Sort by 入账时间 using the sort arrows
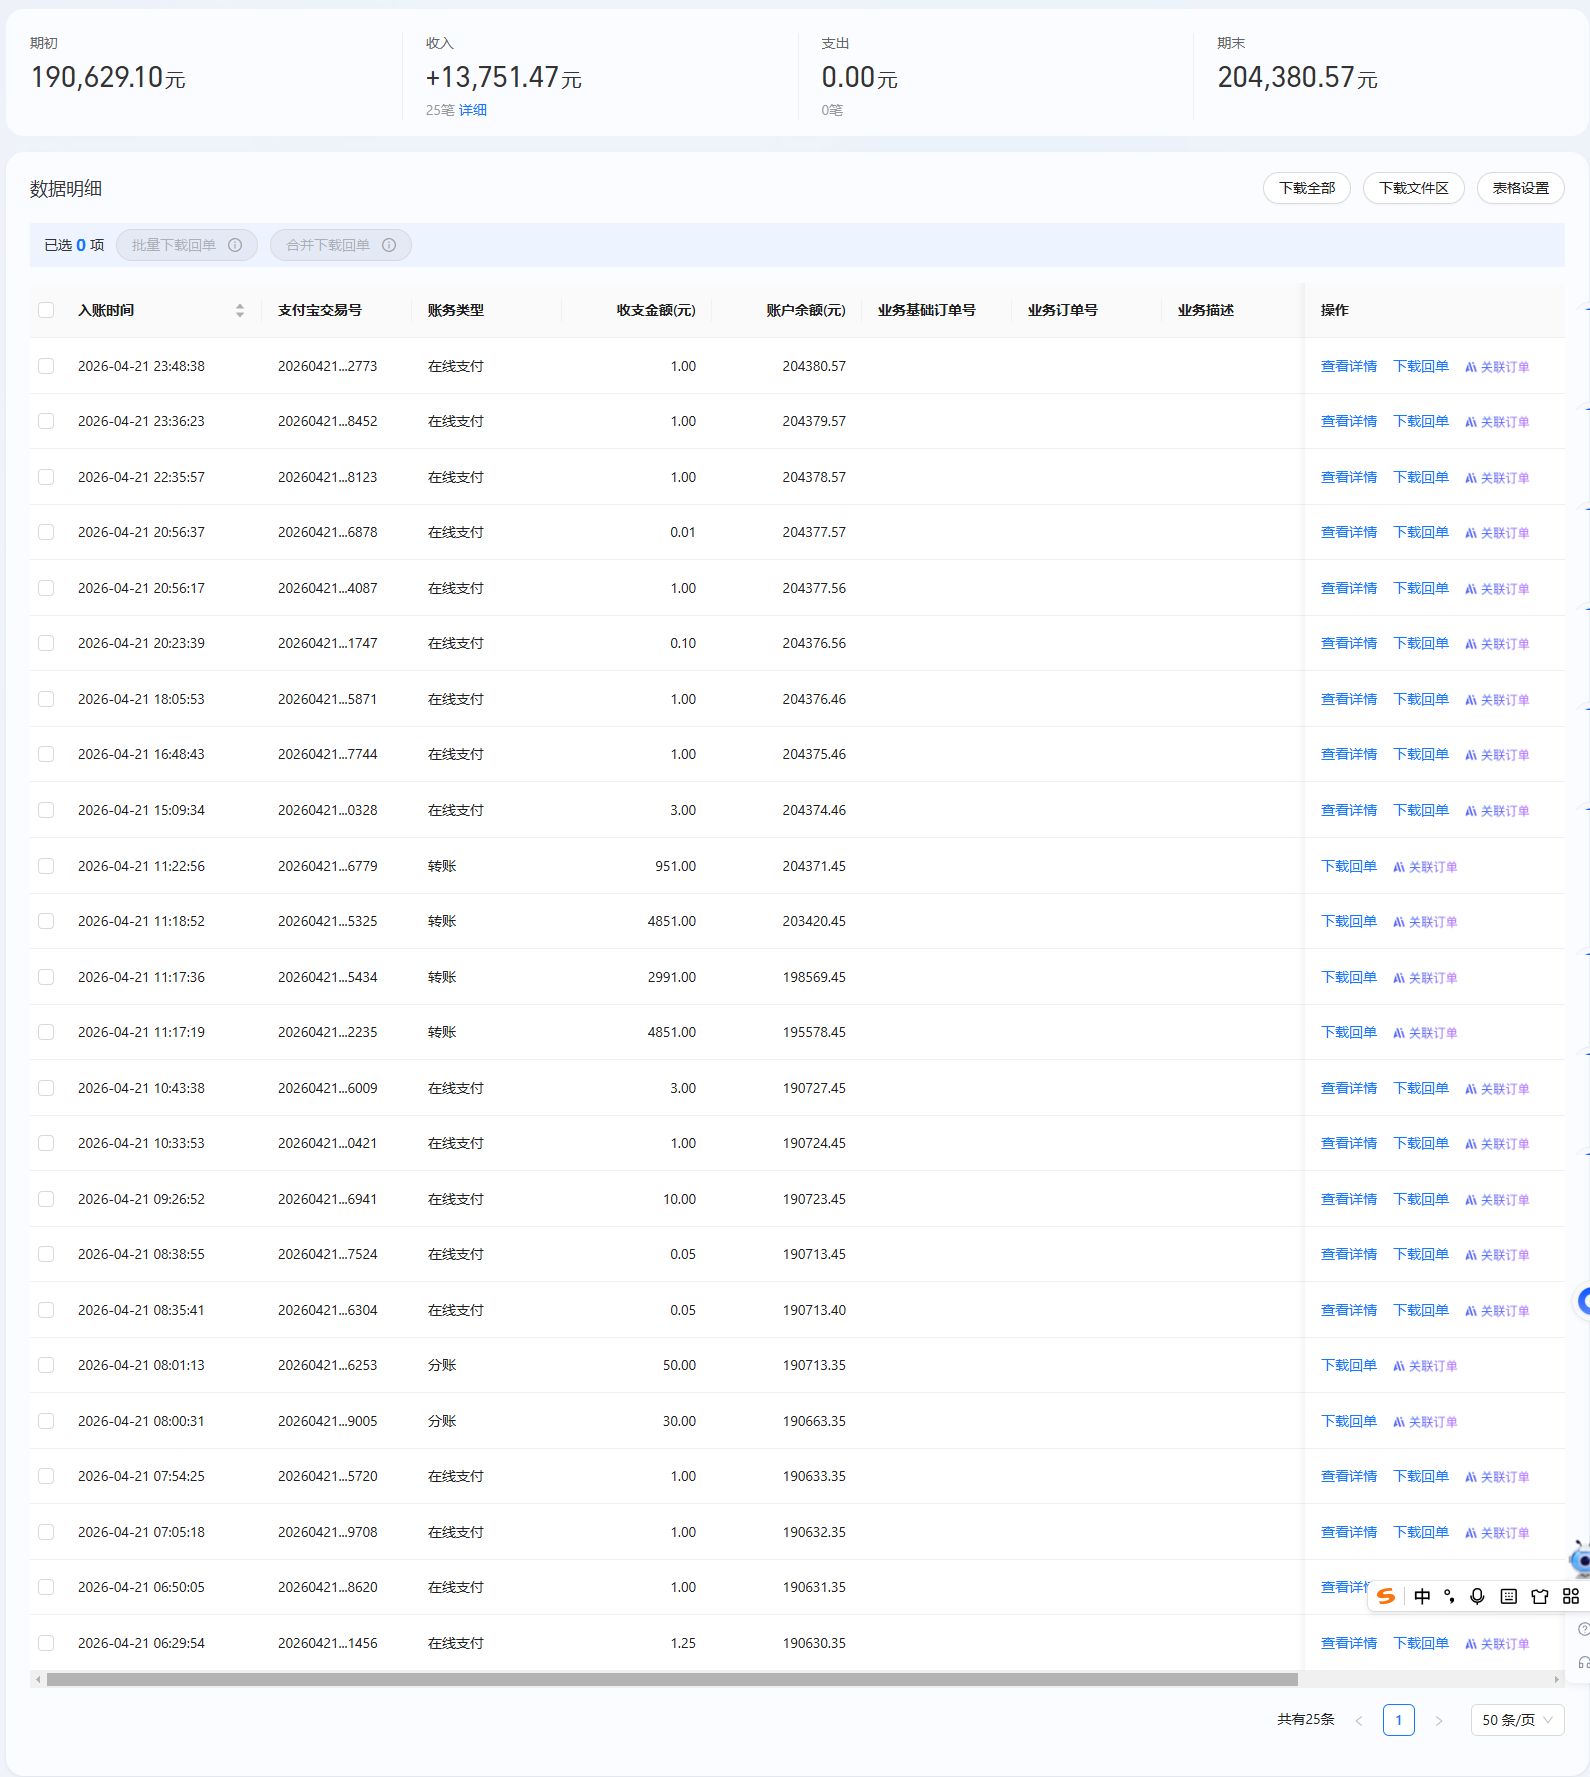This screenshot has width=1590, height=1777. click(240, 310)
